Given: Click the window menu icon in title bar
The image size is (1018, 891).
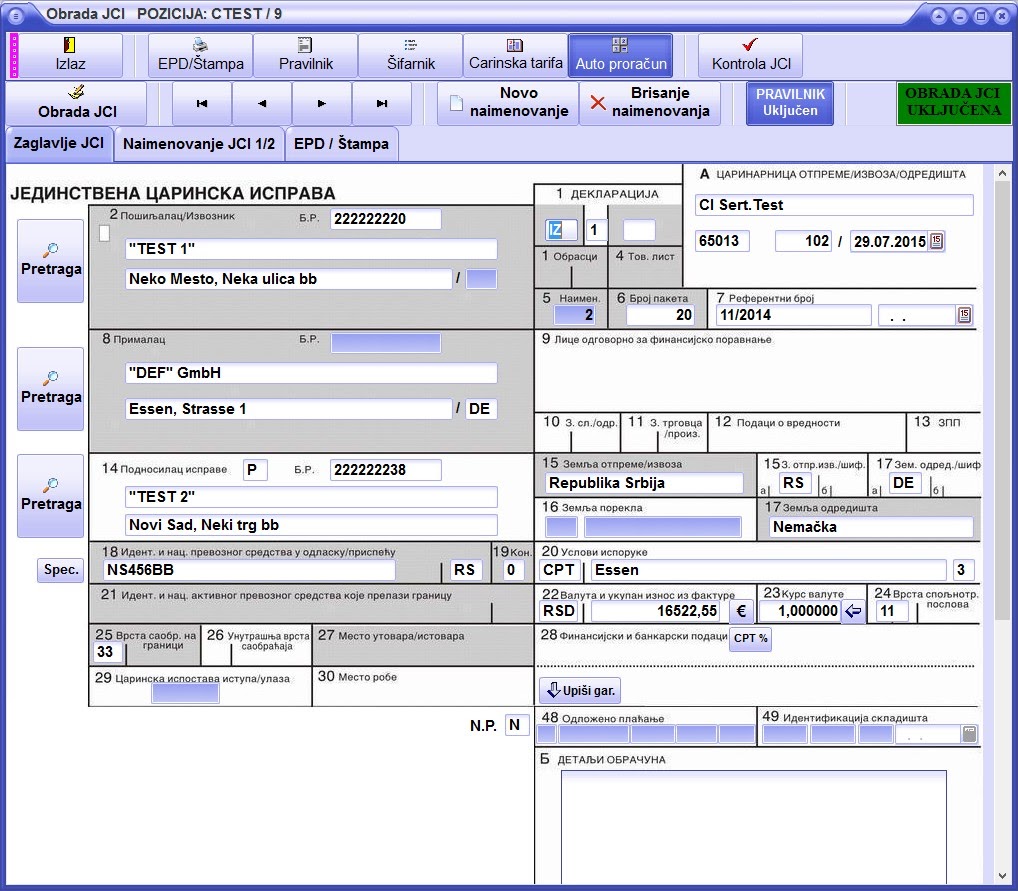Looking at the screenshot, I should point(16,16).
